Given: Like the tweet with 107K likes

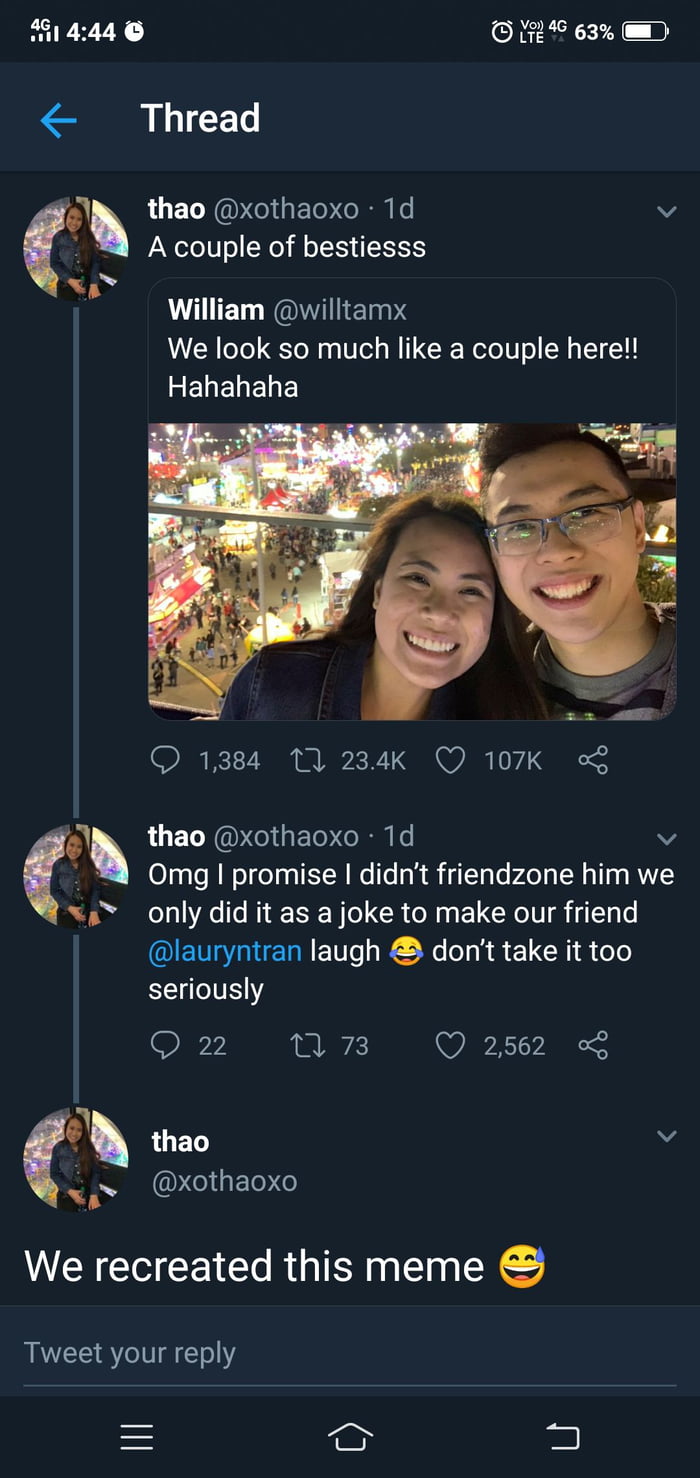Looking at the screenshot, I should (452, 761).
